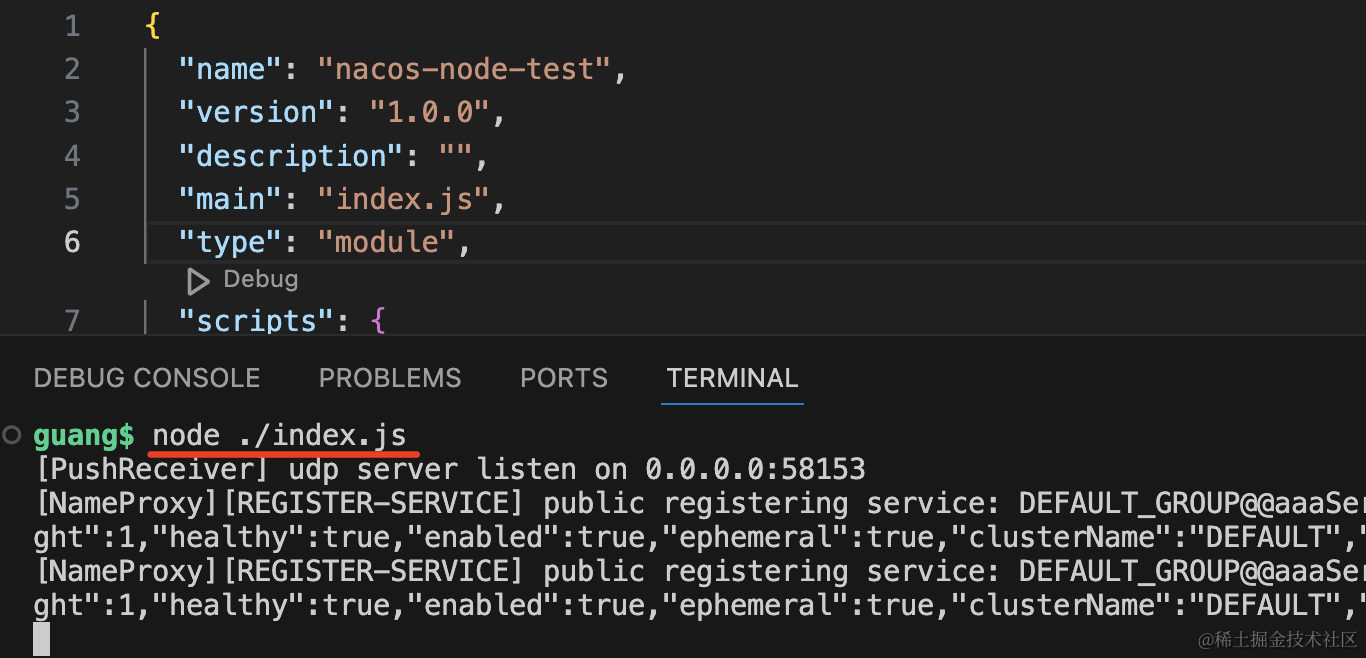
Task: Select line 6 via its line number
Action: coord(72,242)
